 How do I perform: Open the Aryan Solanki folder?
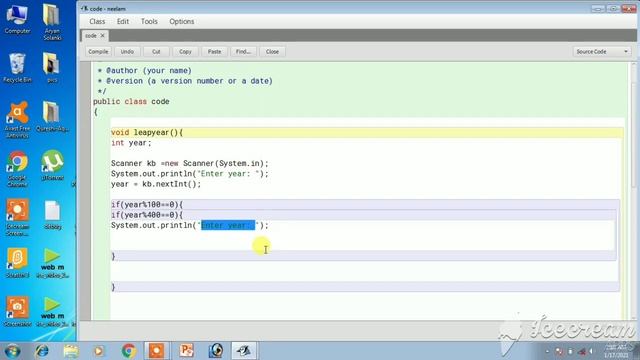point(52,21)
